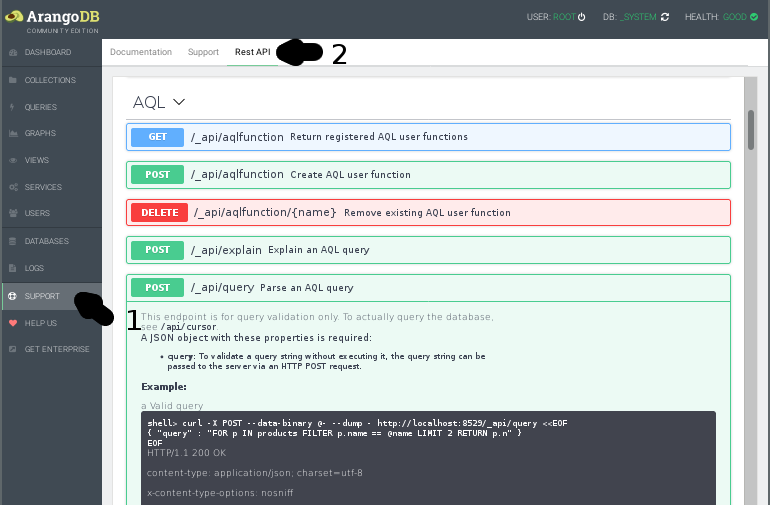
Task: Switch to the Support tab
Action: 203,52
